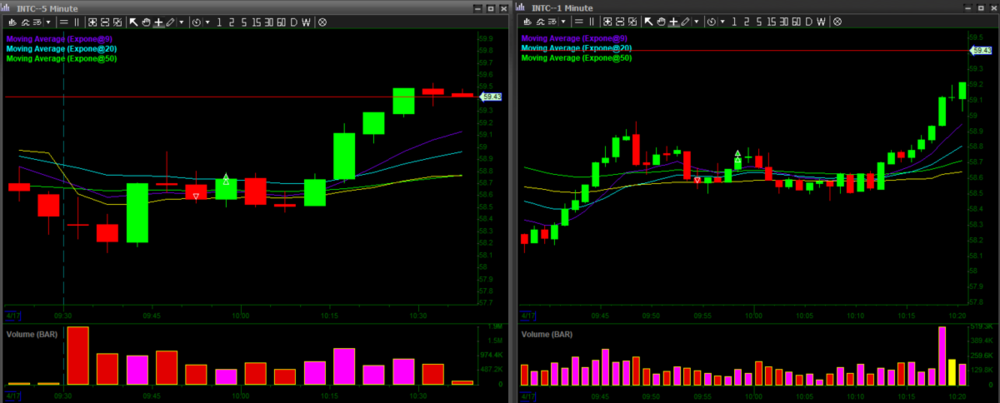1000x403 pixels.
Task: Expand drawing tools dropdown in 1 Minute toolbar
Action: click(x=696, y=21)
